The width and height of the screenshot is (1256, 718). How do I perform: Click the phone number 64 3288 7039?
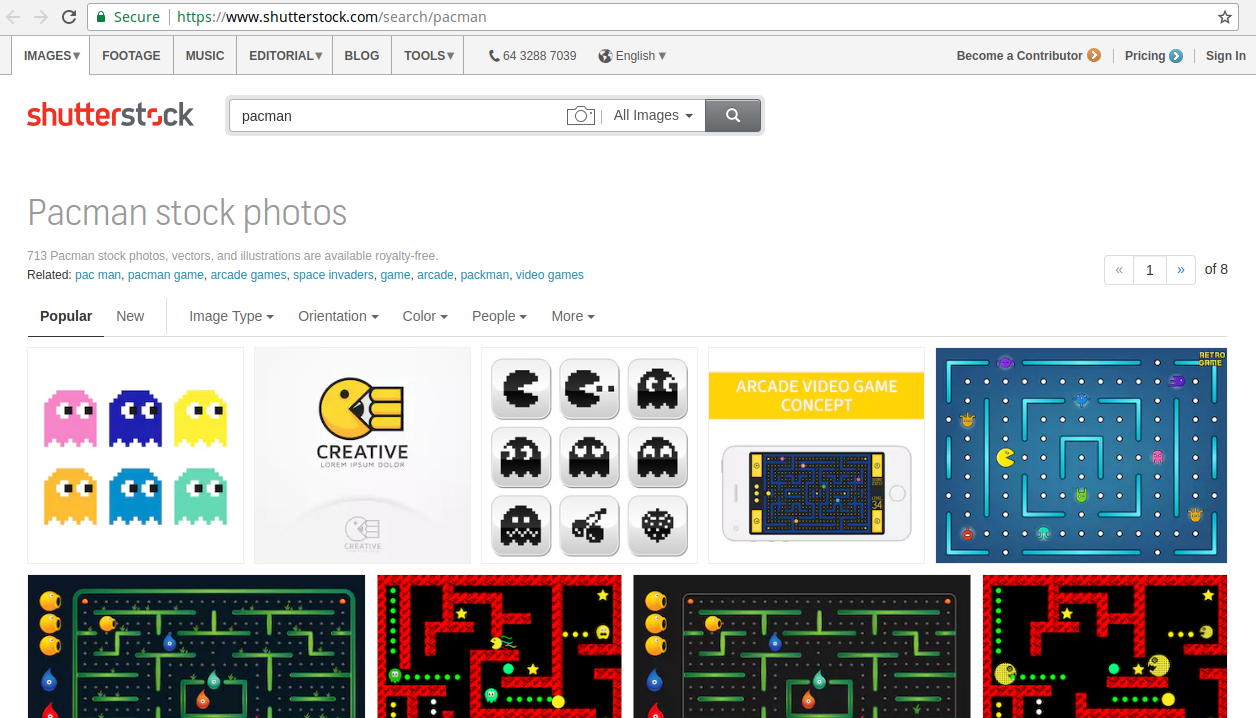pos(540,56)
